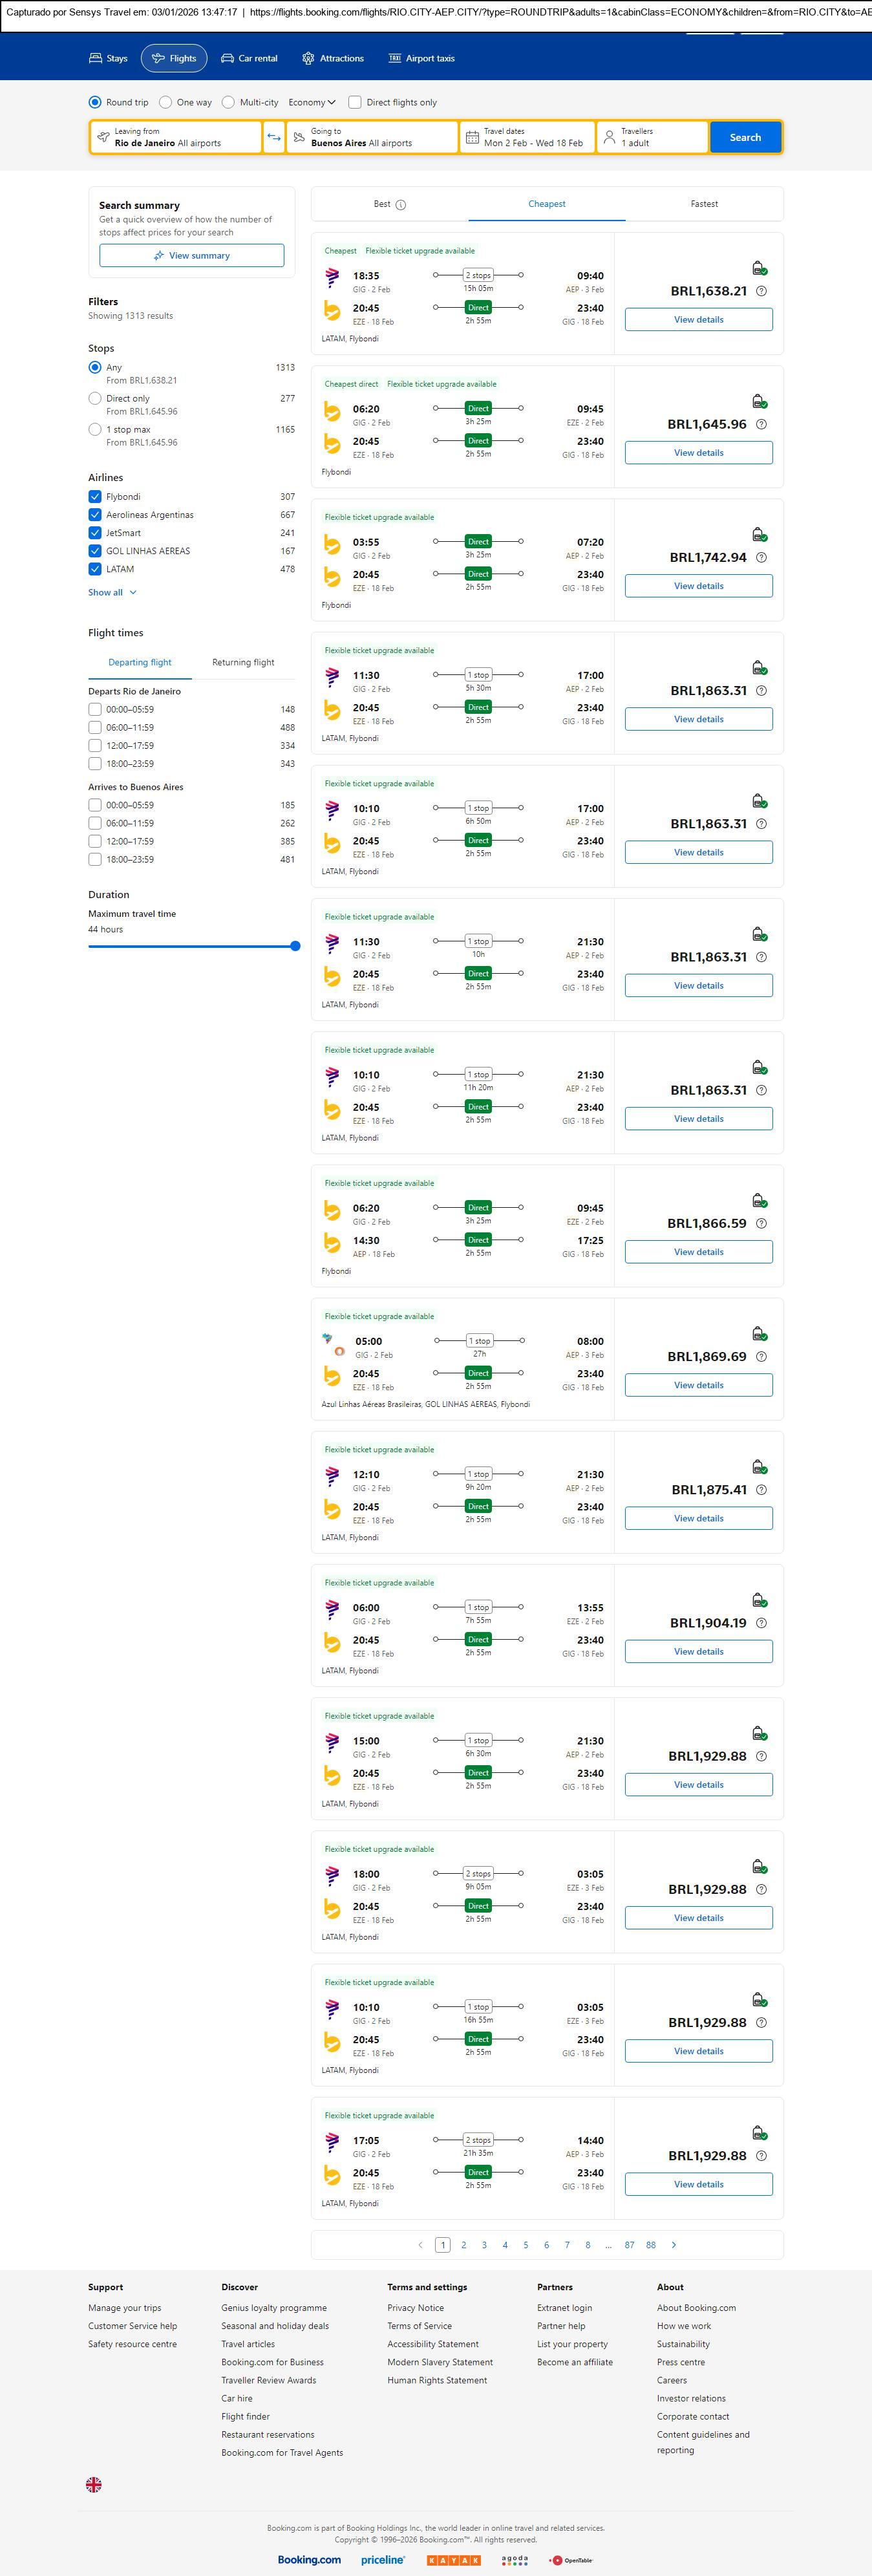Uncheck the Aerolineas Argentinas airline filter
Viewport: 872px width, 2576px height.
[x=95, y=515]
